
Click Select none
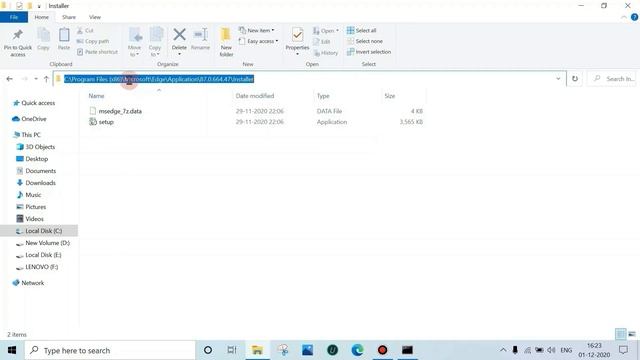(364, 41)
